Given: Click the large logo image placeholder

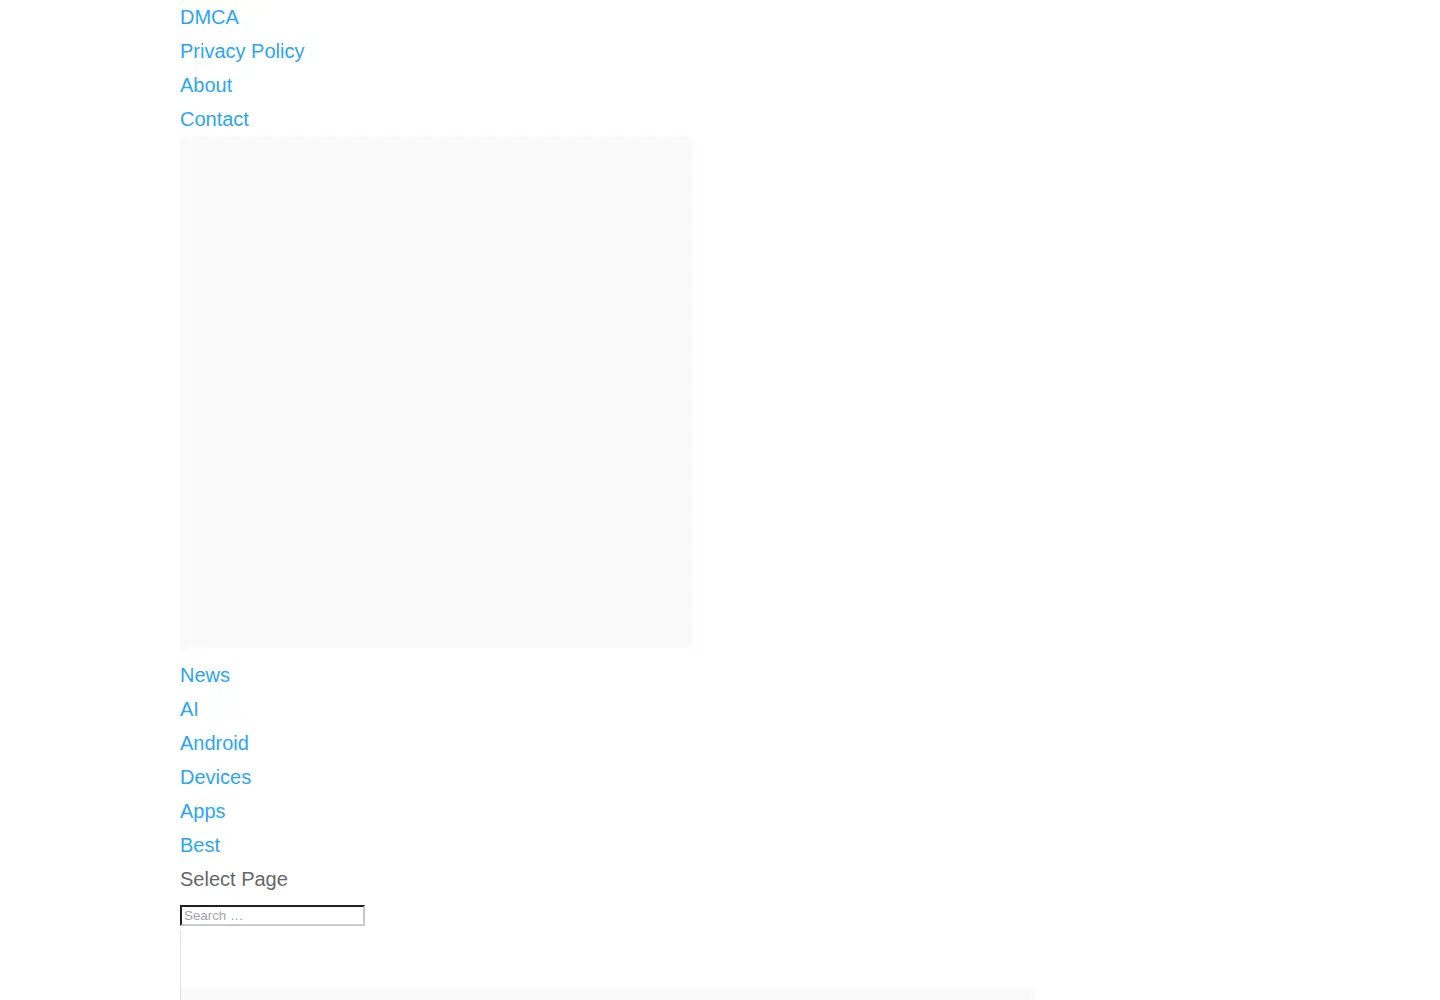Looking at the screenshot, I should pyautogui.click(x=436, y=392).
